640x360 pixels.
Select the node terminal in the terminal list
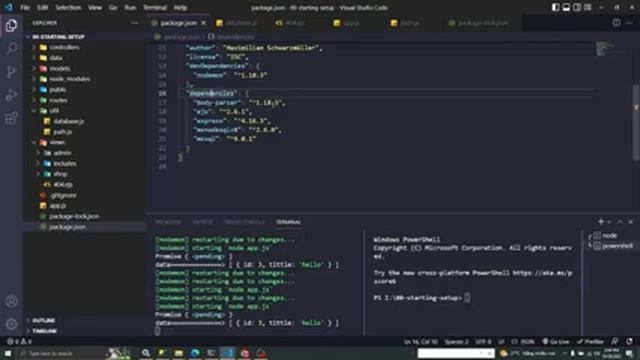tap(610, 236)
